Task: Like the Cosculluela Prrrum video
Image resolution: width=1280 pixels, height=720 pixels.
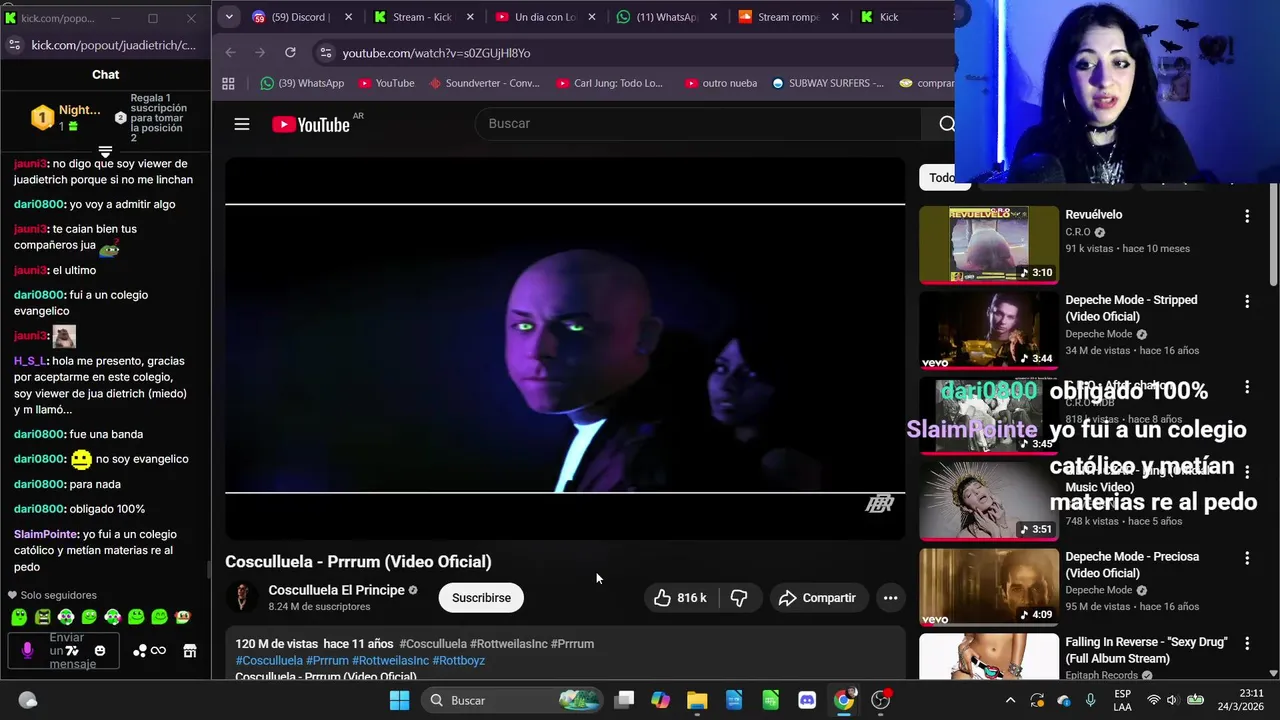Action: point(680,598)
